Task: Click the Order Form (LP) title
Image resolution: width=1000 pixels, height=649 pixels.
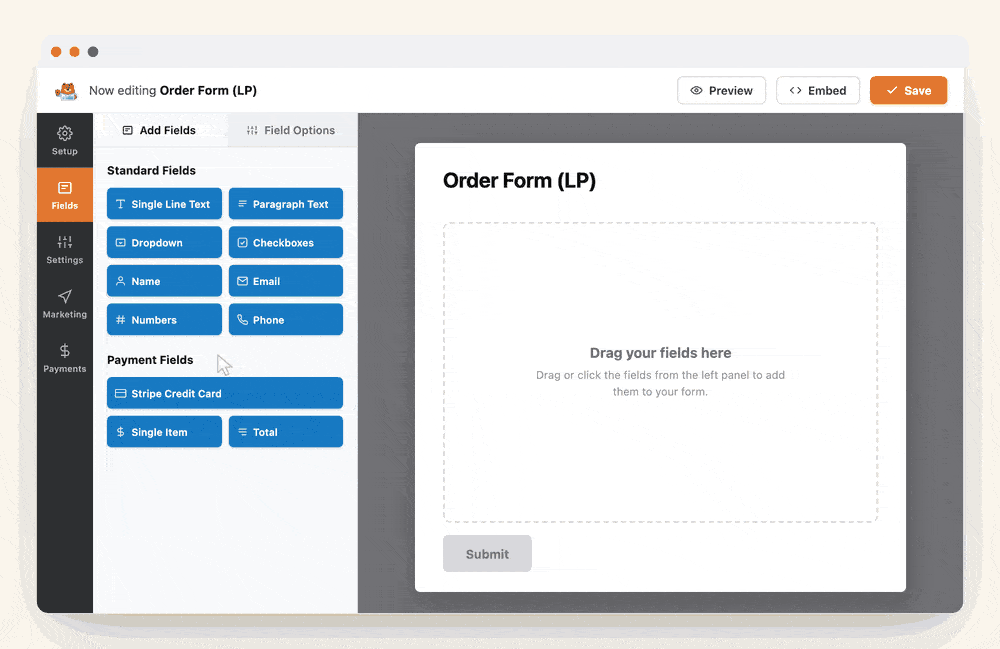Action: click(519, 180)
